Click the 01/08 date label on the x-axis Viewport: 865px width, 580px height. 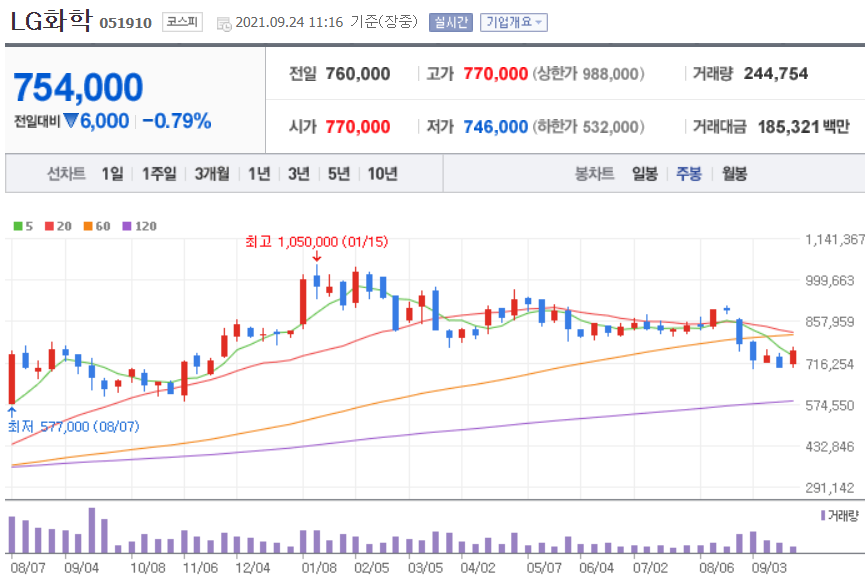pos(319,567)
